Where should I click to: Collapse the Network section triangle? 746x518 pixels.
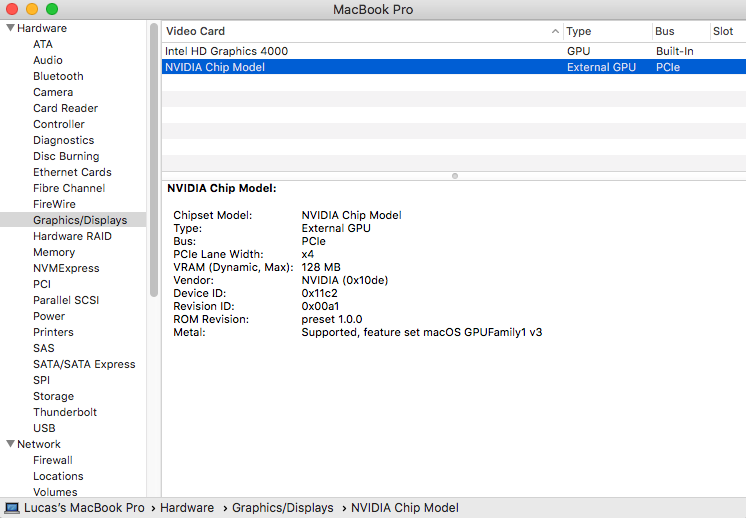(x=10, y=443)
